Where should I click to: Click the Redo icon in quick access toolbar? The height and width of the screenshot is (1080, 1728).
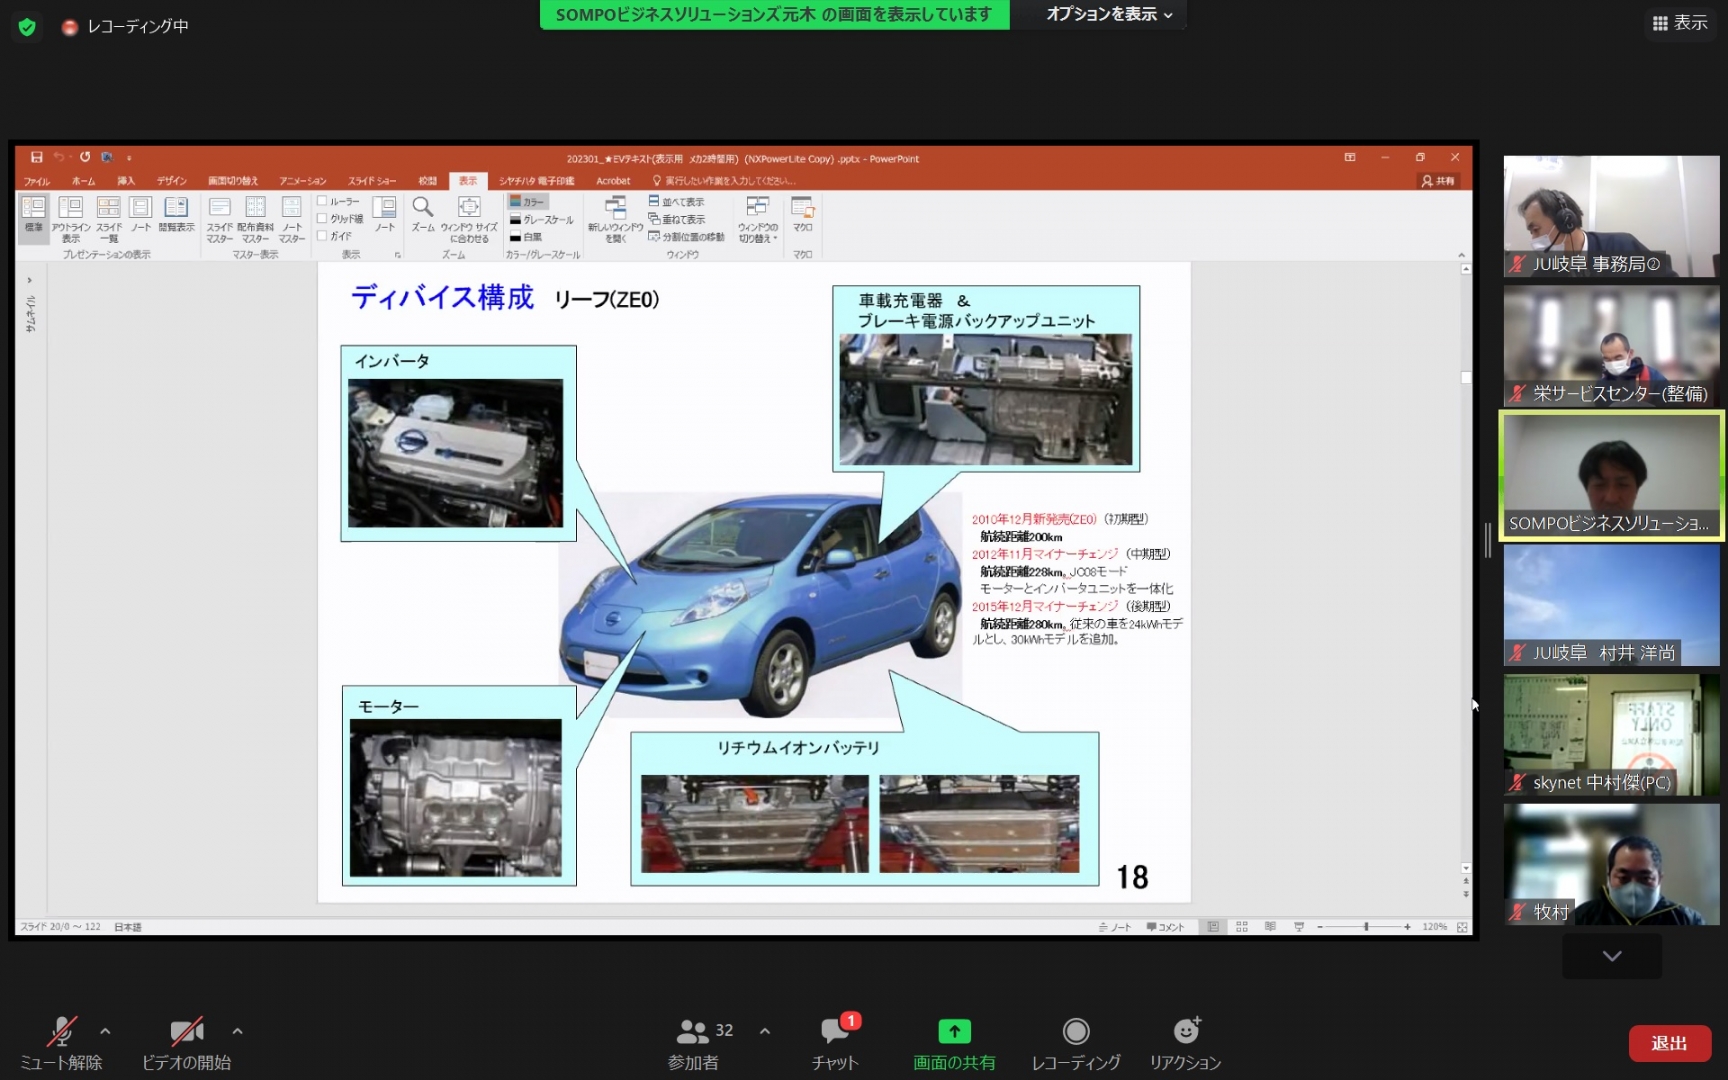pos(85,157)
